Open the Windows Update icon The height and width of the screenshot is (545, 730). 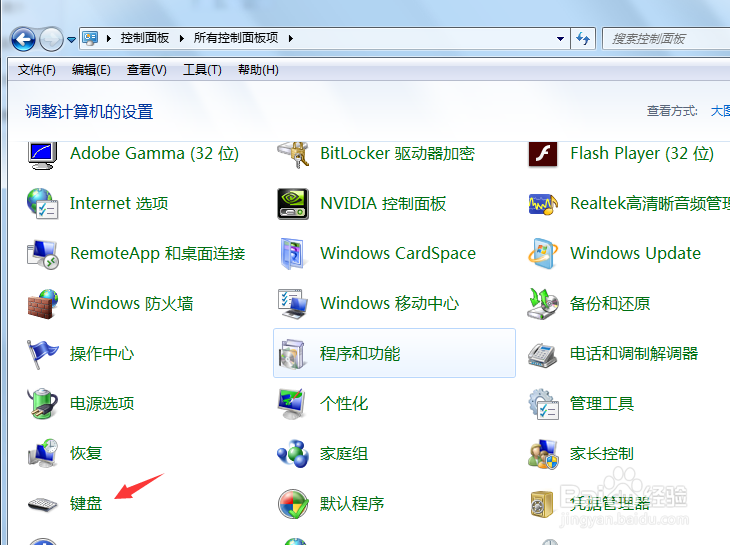[543, 253]
